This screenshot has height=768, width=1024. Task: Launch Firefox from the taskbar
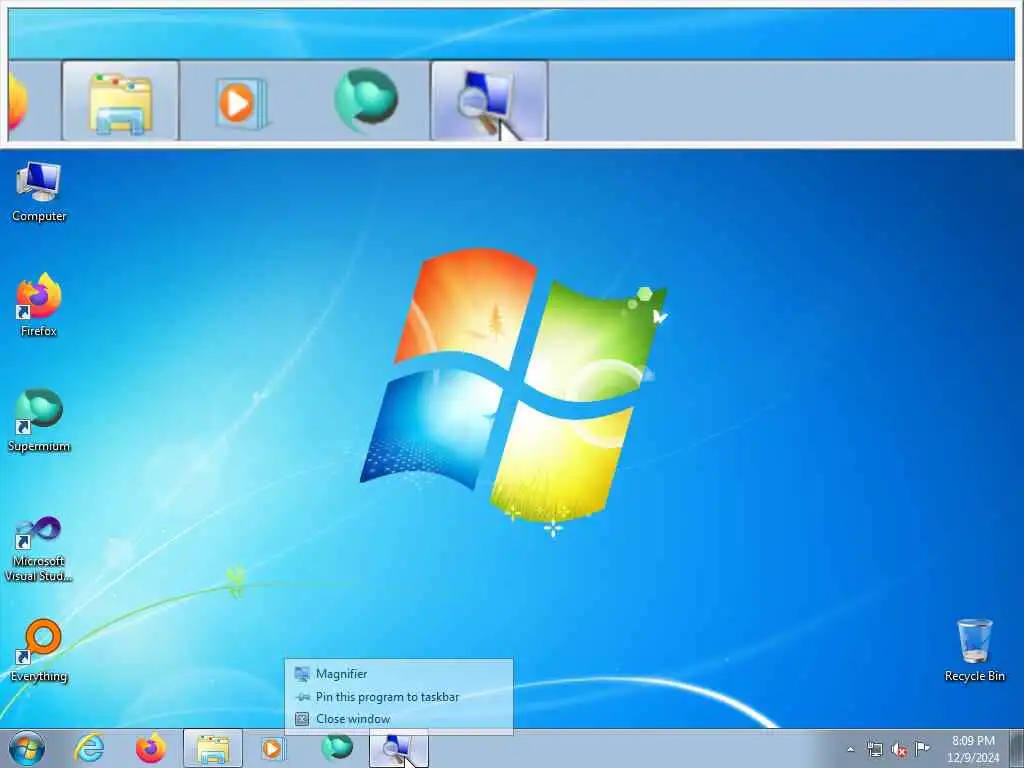pyautogui.click(x=150, y=748)
